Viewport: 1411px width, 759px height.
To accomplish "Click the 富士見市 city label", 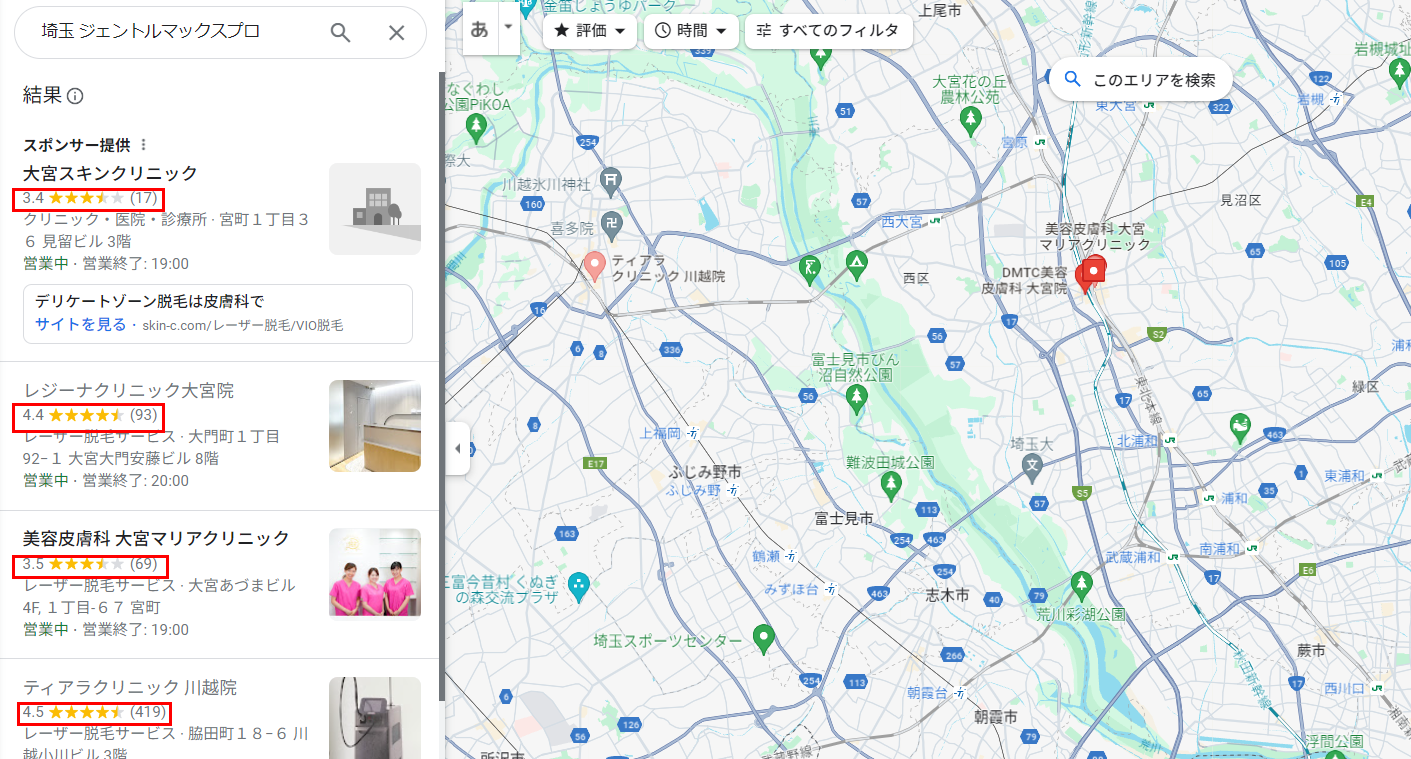I will pyautogui.click(x=844, y=518).
